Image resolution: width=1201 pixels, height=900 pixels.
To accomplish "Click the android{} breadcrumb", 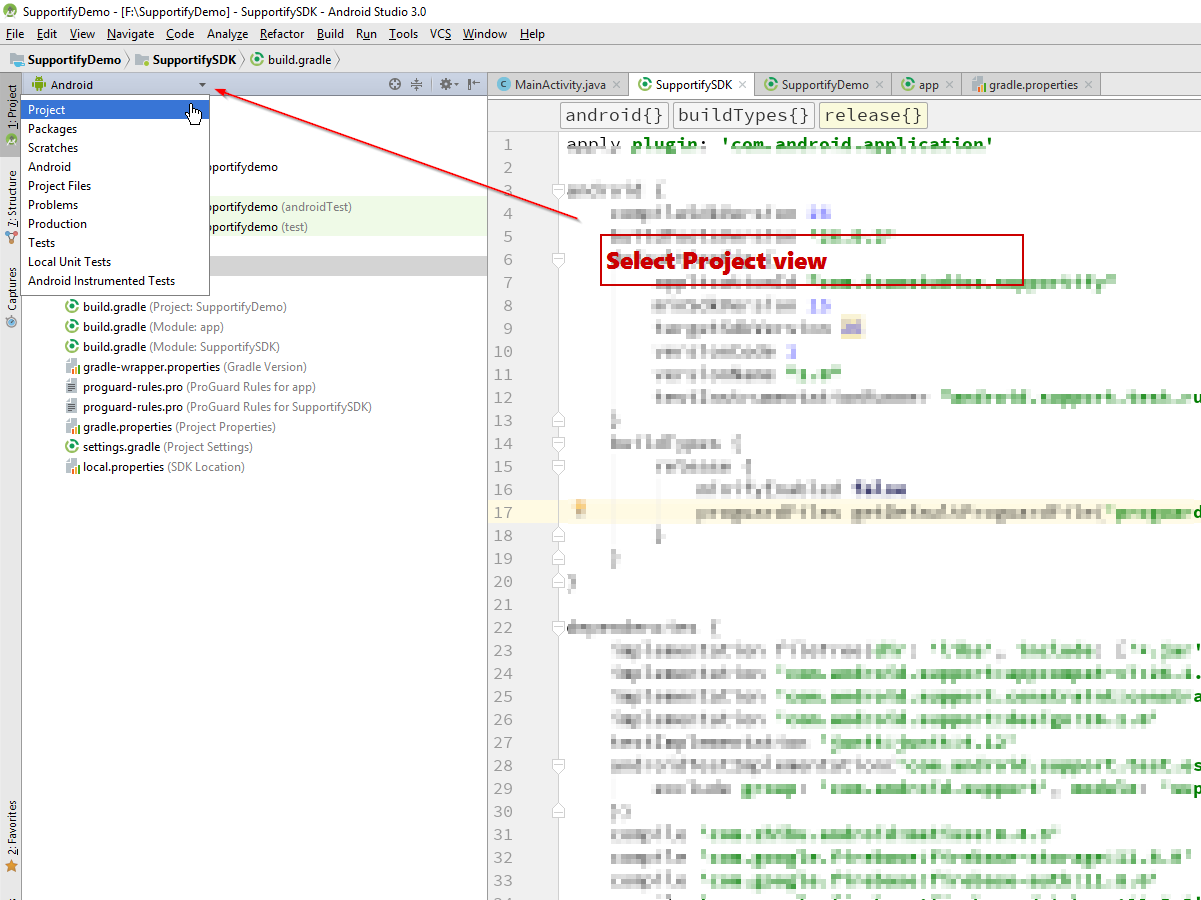I will [x=615, y=115].
